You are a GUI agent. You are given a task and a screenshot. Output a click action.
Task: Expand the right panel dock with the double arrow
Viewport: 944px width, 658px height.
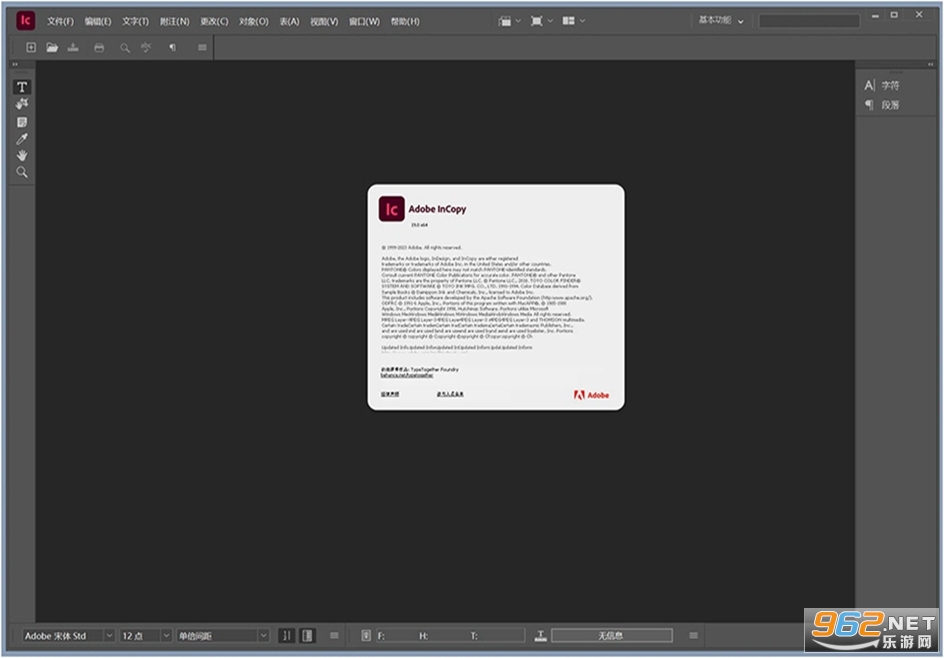pos(930,64)
